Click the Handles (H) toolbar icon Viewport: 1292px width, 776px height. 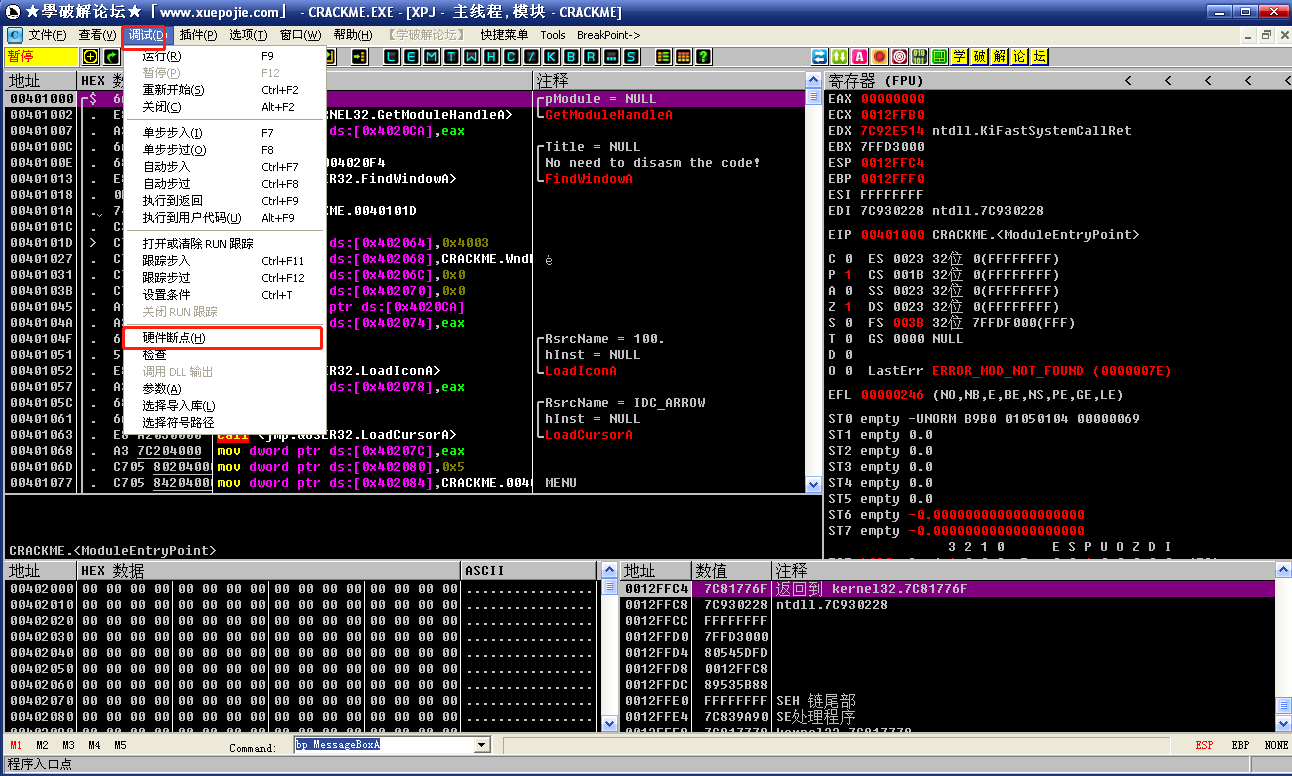[x=491, y=57]
